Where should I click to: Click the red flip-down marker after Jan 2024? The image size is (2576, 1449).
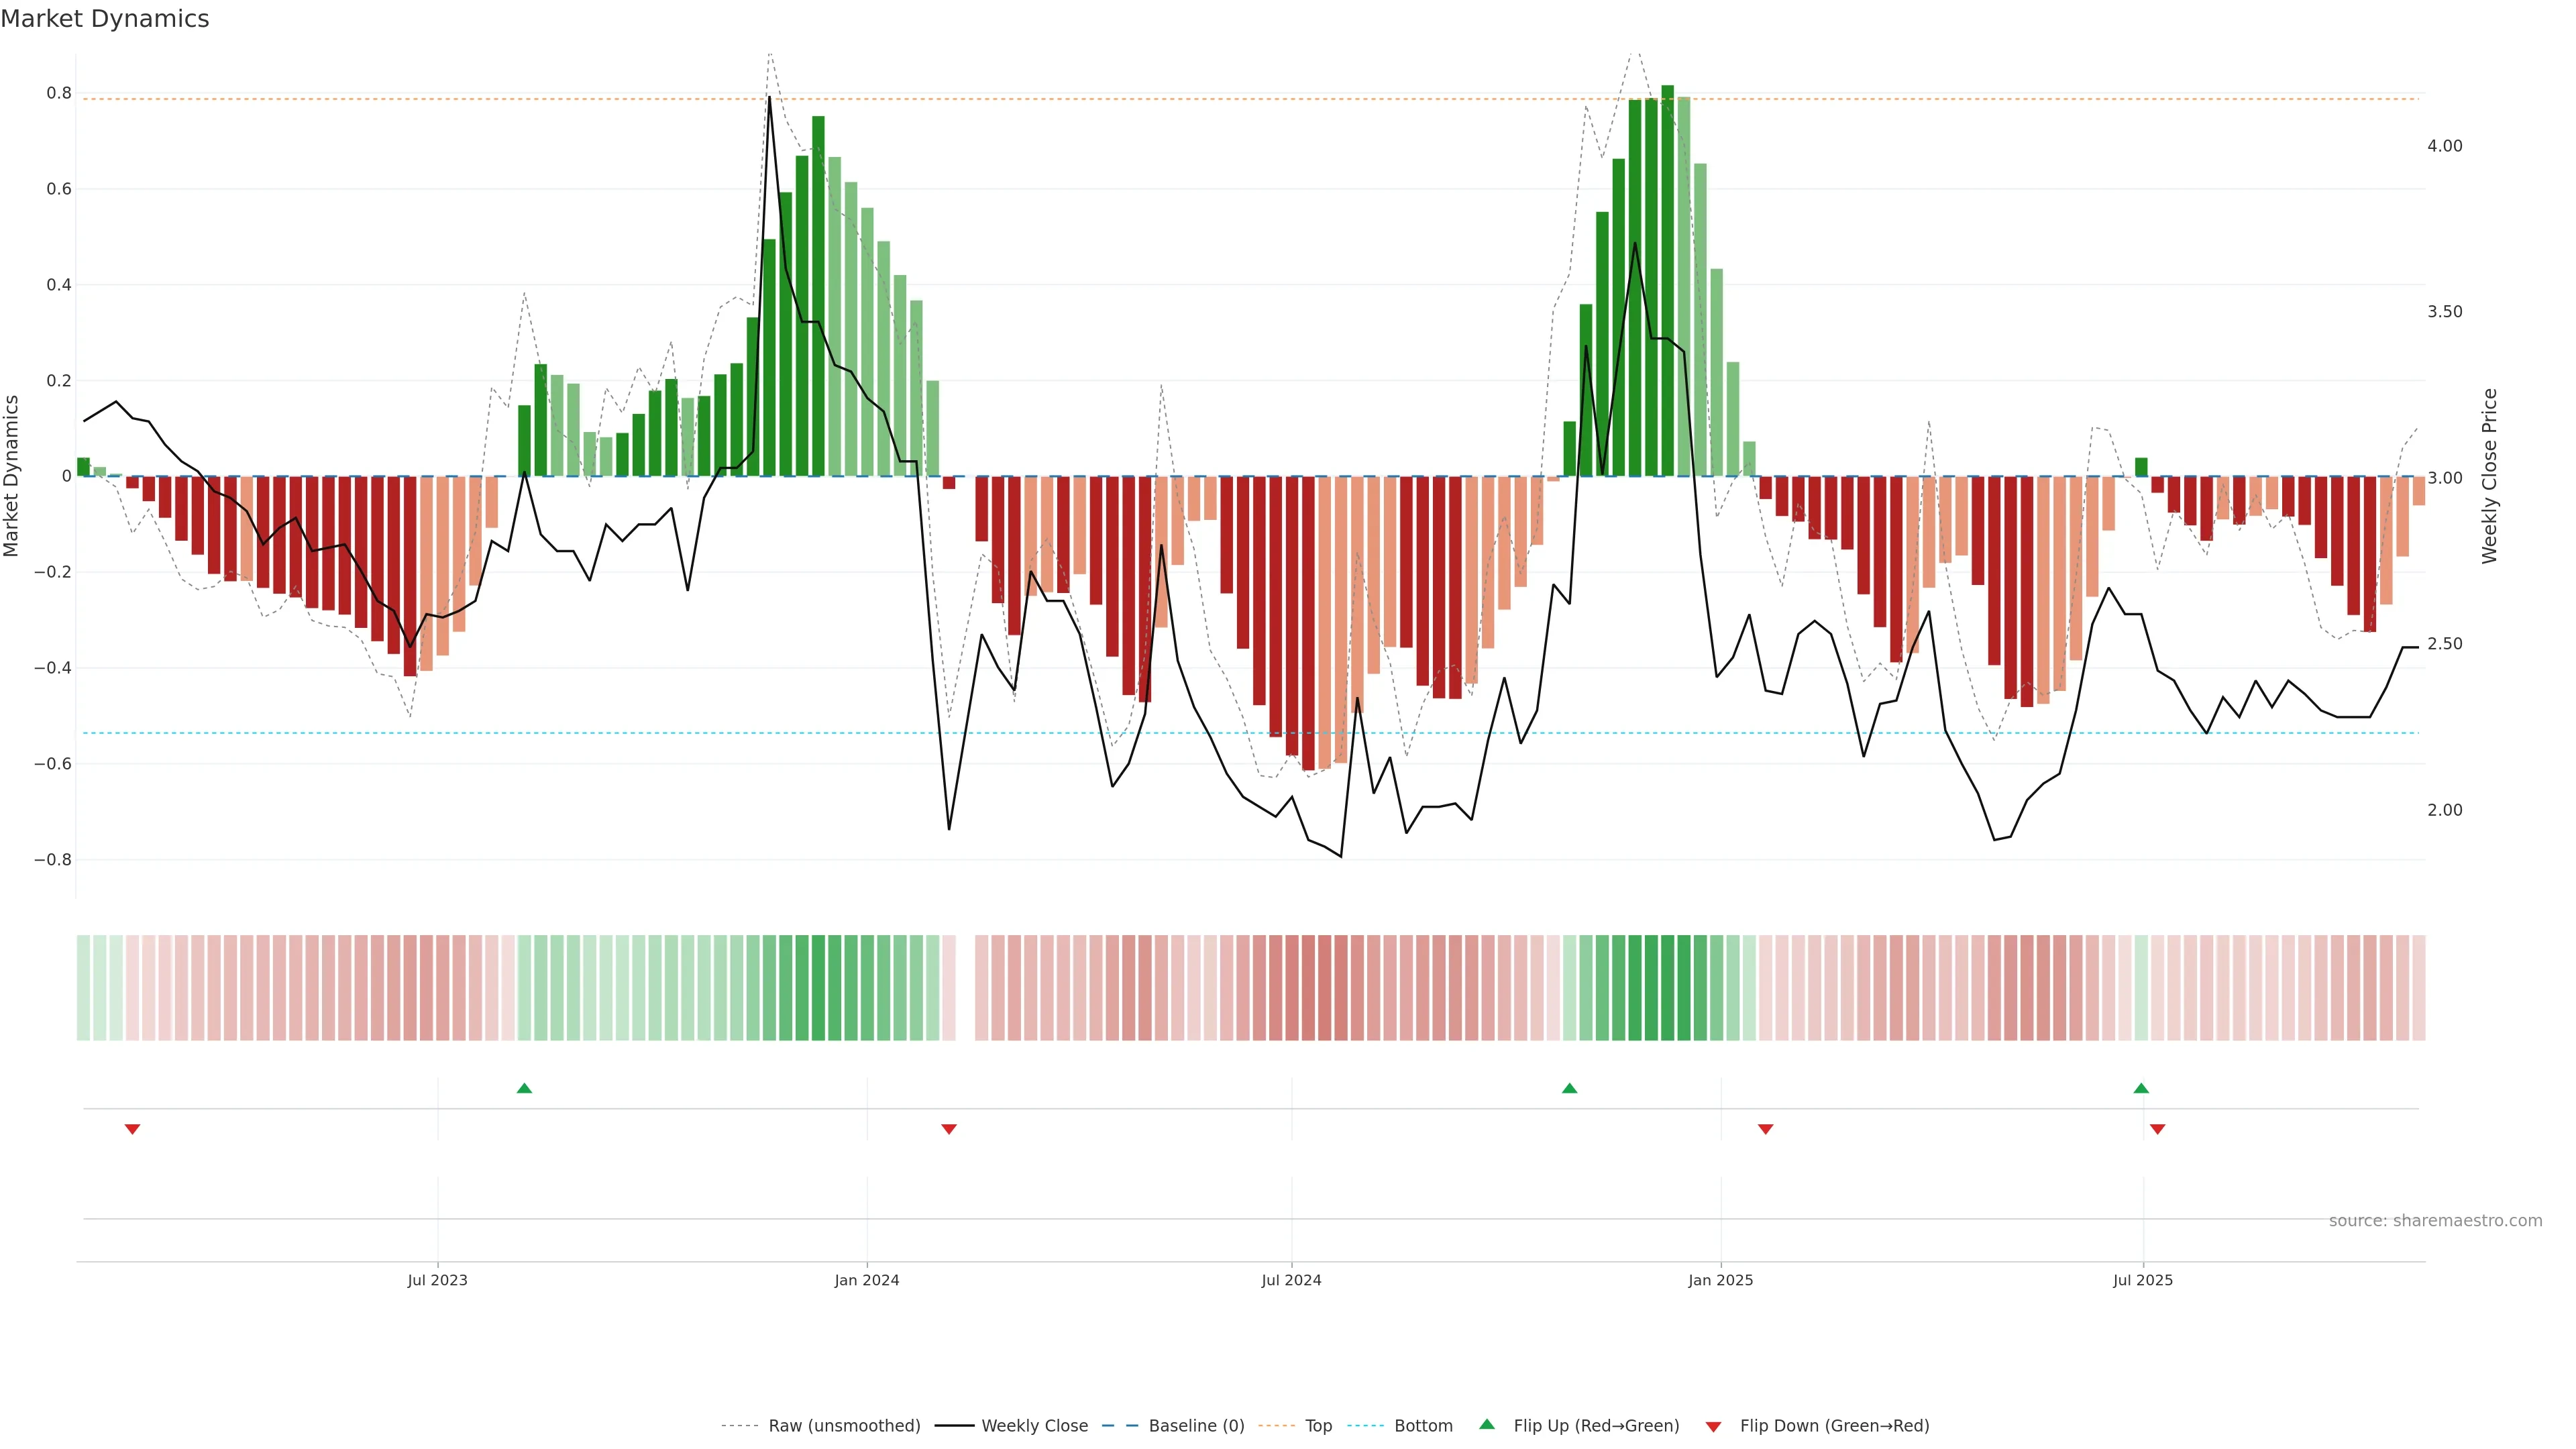[x=949, y=1129]
